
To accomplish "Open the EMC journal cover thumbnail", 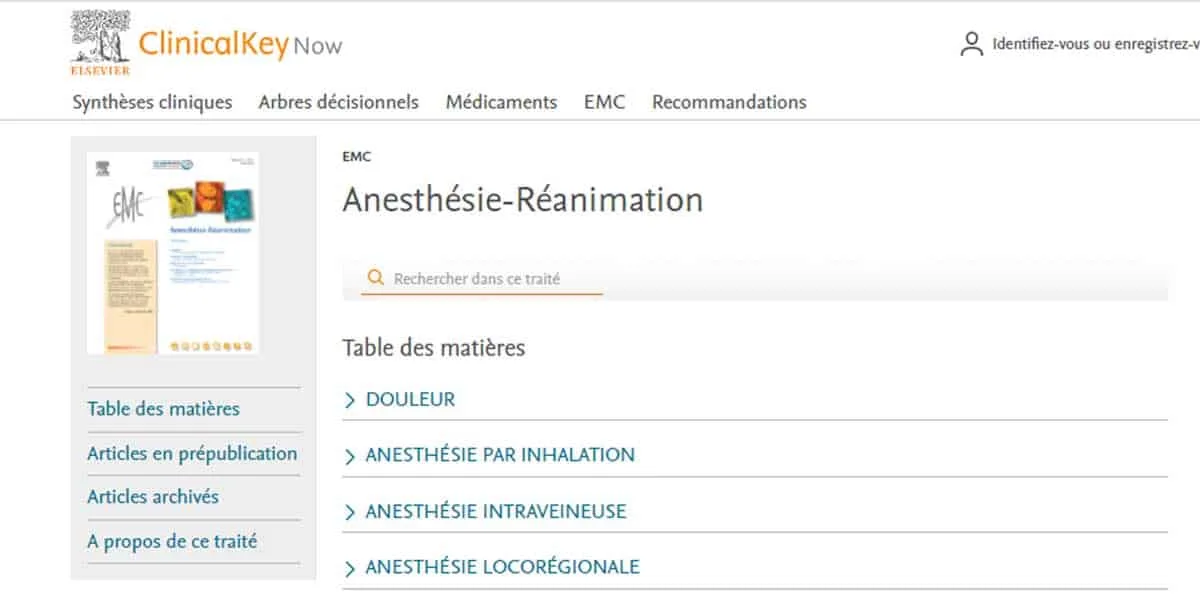I will (x=172, y=252).
